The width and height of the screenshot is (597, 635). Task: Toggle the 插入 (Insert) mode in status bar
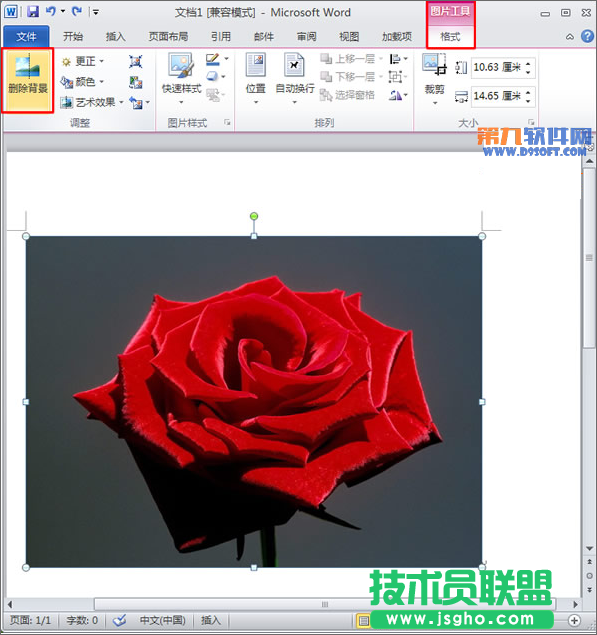point(211,620)
